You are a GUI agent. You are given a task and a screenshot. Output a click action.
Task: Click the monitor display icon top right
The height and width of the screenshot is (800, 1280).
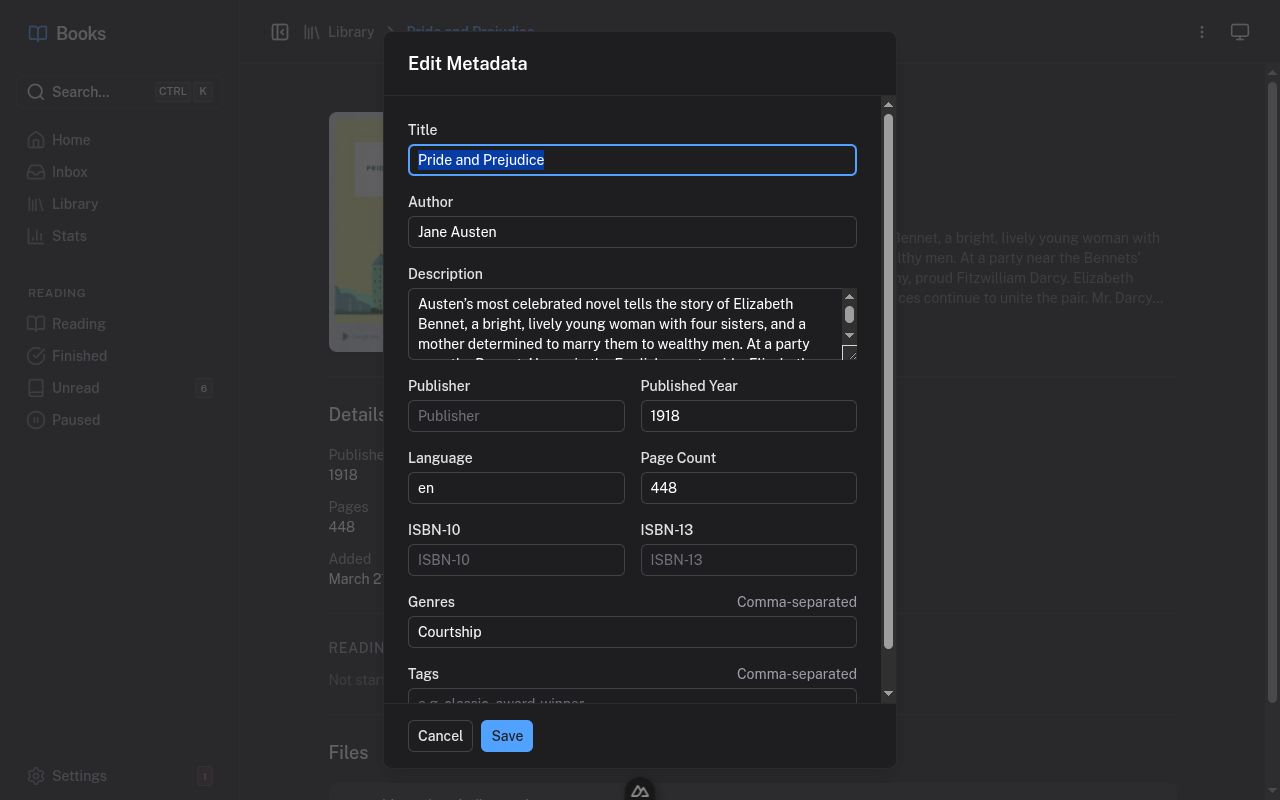click(x=1240, y=31)
